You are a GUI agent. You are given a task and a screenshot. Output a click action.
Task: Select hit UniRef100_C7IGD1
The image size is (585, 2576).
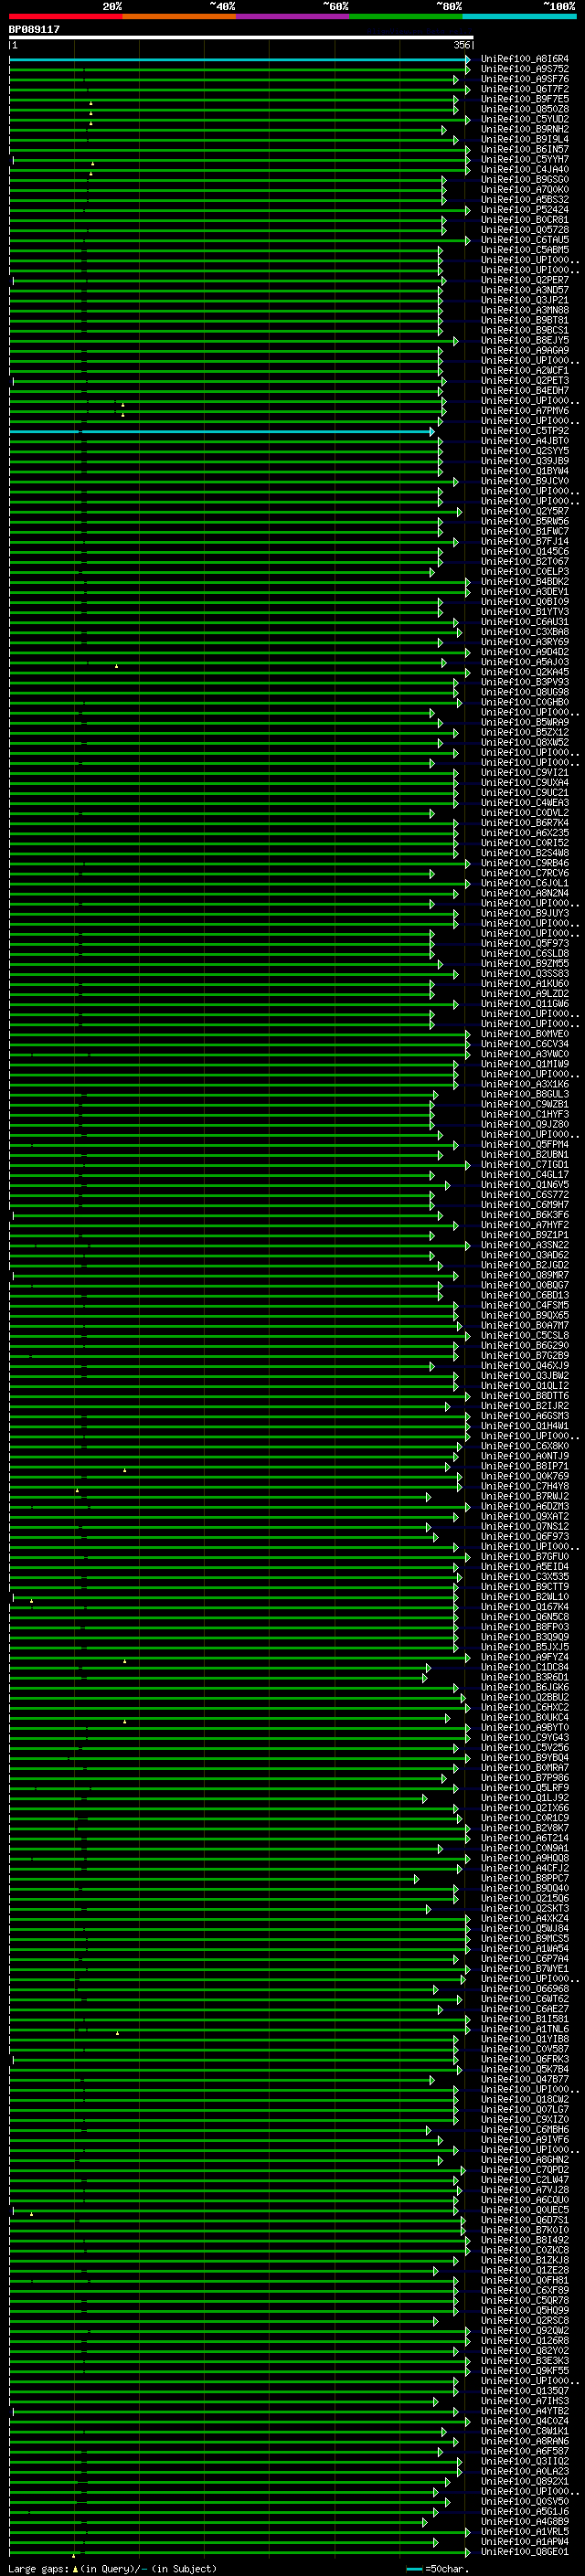525,1164
